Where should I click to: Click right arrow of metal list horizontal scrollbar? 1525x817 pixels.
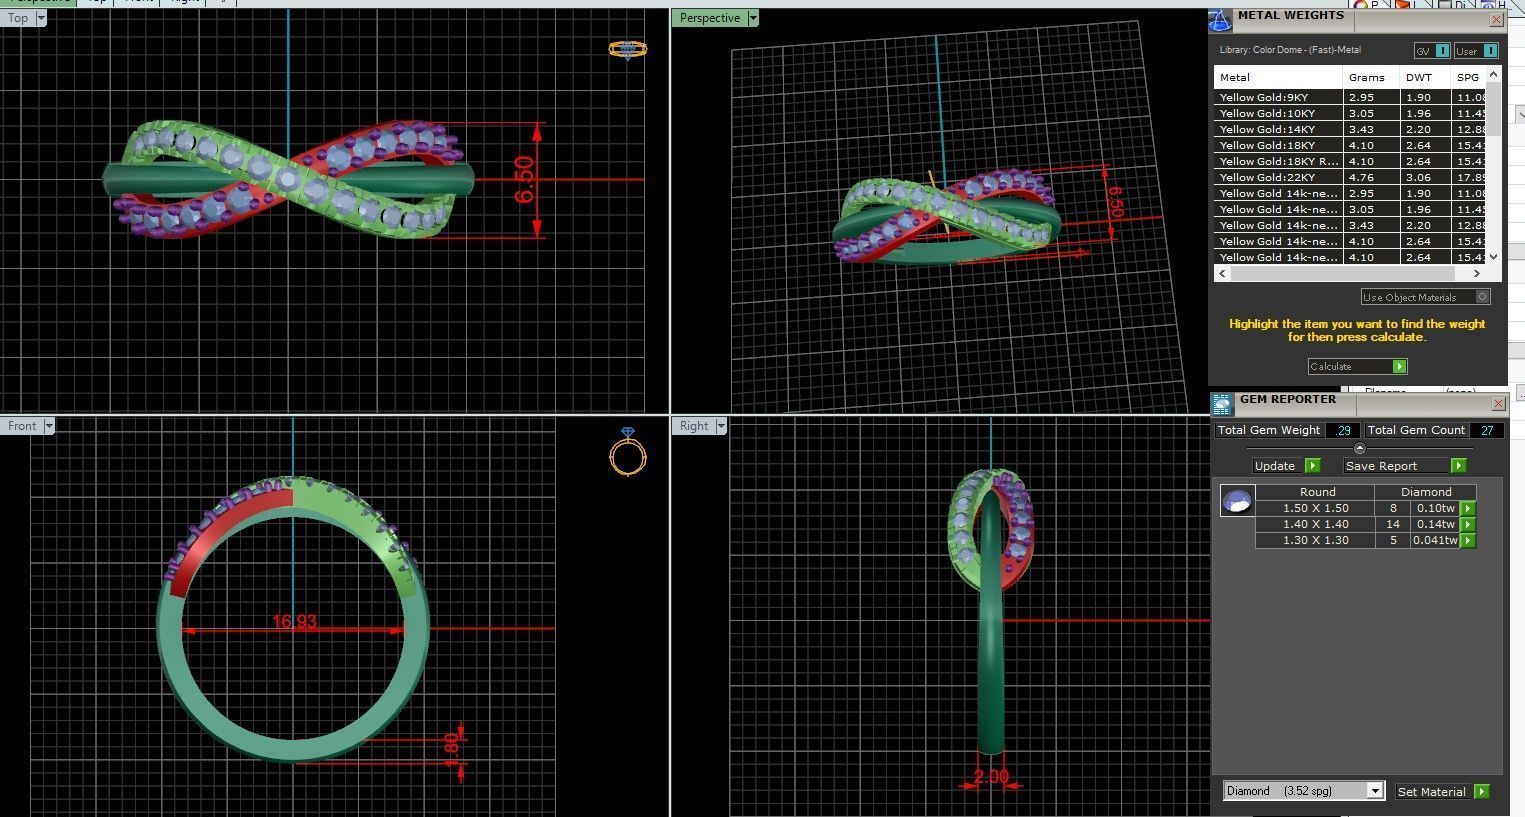(1478, 273)
